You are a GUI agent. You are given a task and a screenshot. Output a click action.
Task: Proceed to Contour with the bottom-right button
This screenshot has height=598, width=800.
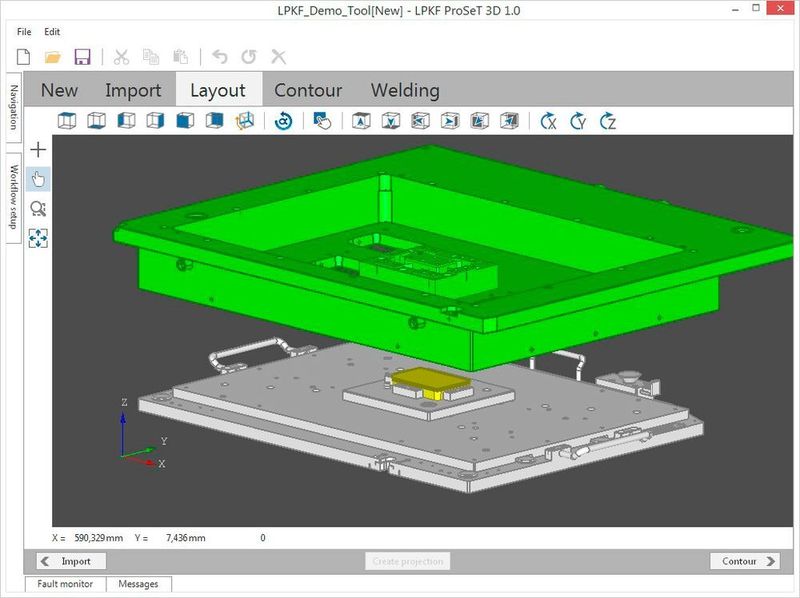coord(744,561)
